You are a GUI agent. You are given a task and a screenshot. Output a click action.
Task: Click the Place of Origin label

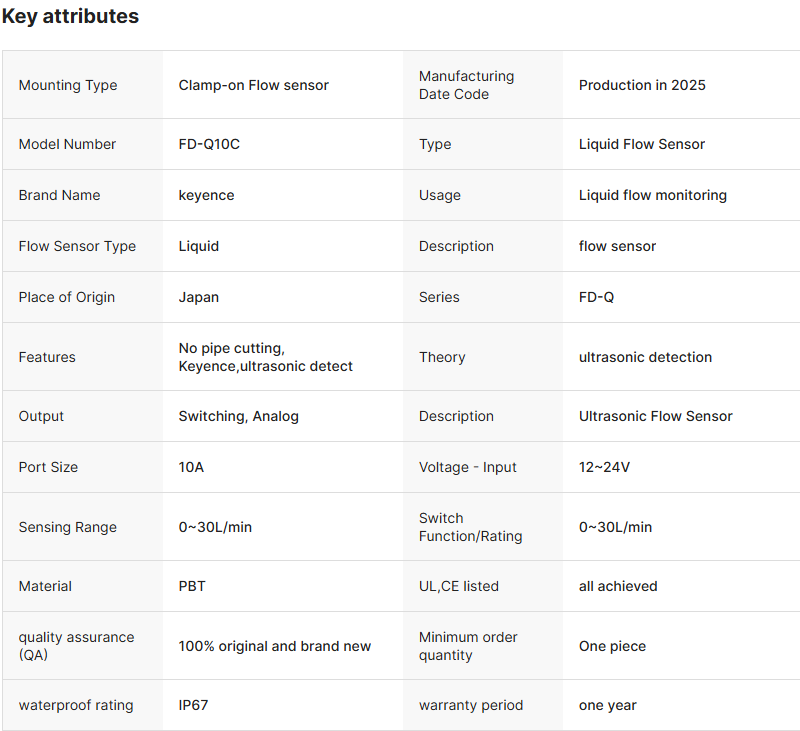[x=67, y=297]
